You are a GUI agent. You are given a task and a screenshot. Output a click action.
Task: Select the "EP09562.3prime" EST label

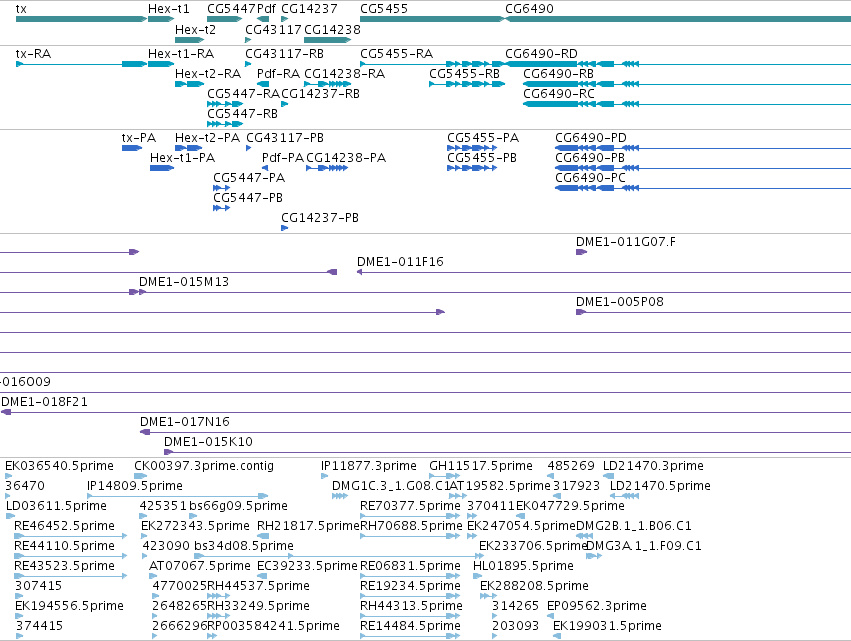point(597,606)
